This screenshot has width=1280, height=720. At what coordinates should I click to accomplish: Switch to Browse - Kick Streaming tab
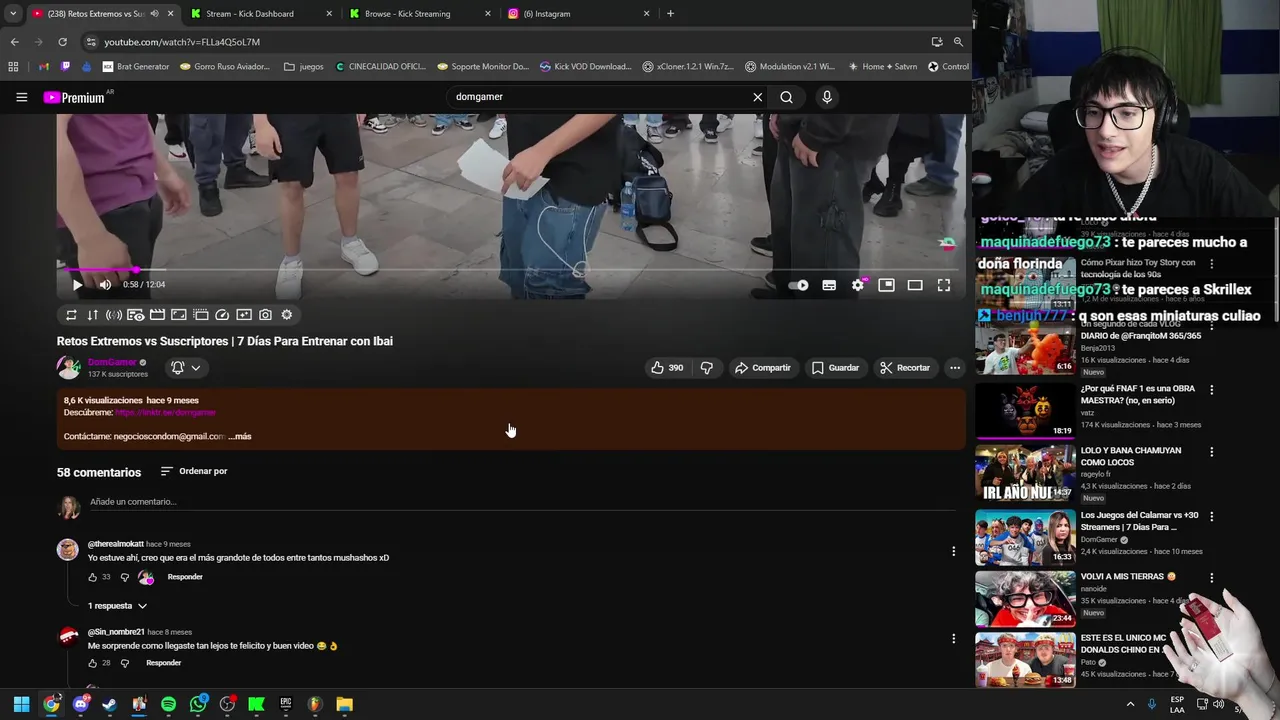pos(418,14)
